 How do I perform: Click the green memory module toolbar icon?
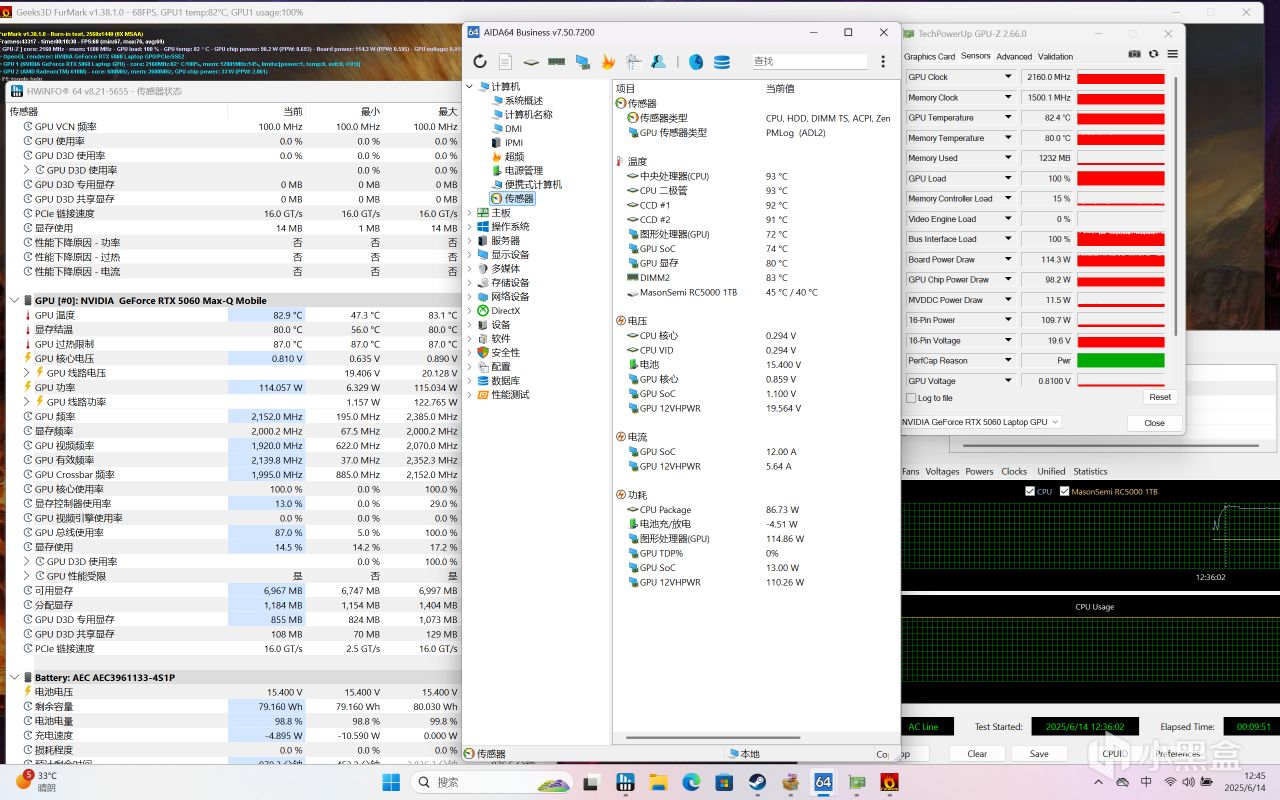557,62
